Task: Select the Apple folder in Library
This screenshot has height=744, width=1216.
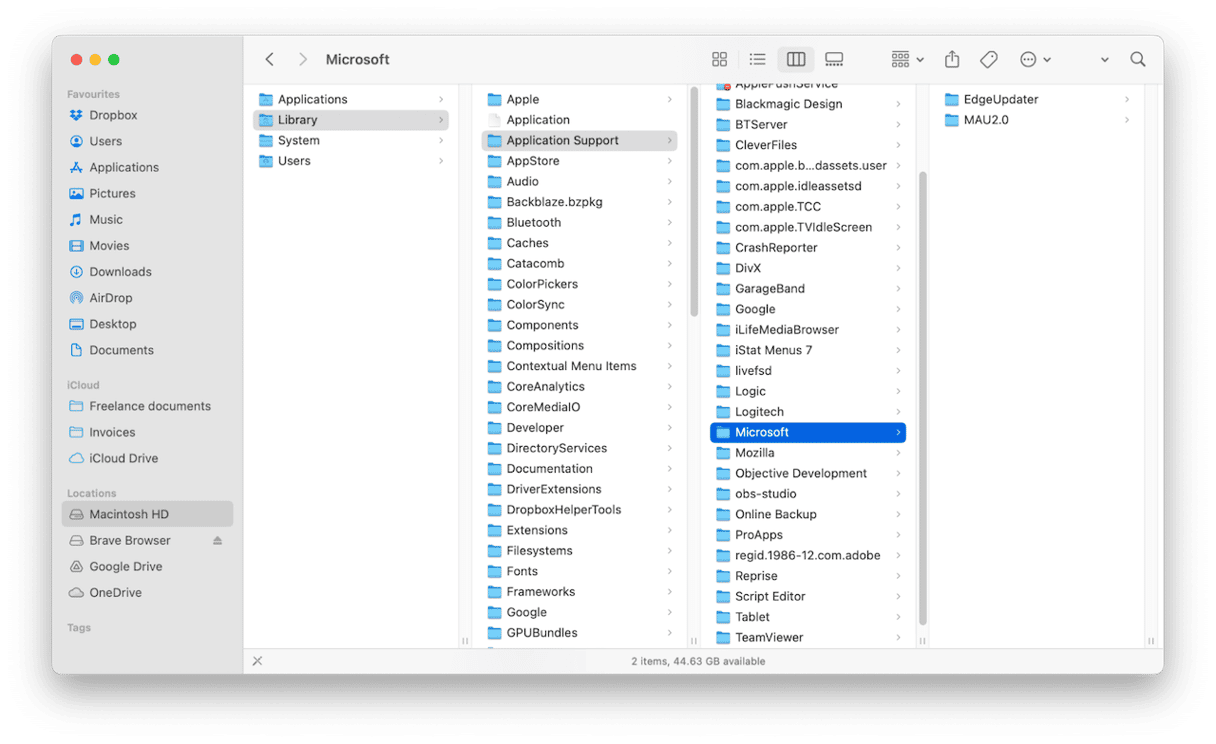Action: click(579, 99)
